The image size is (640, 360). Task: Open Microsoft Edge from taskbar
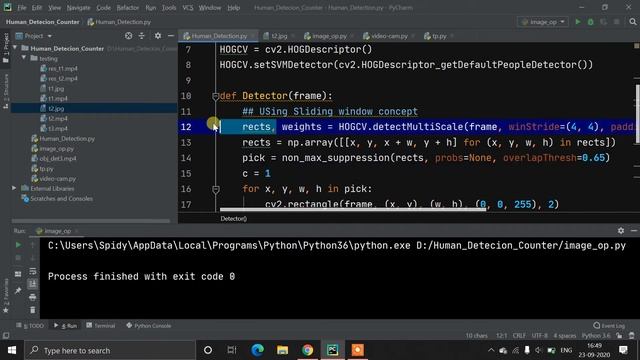pos(258,350)
